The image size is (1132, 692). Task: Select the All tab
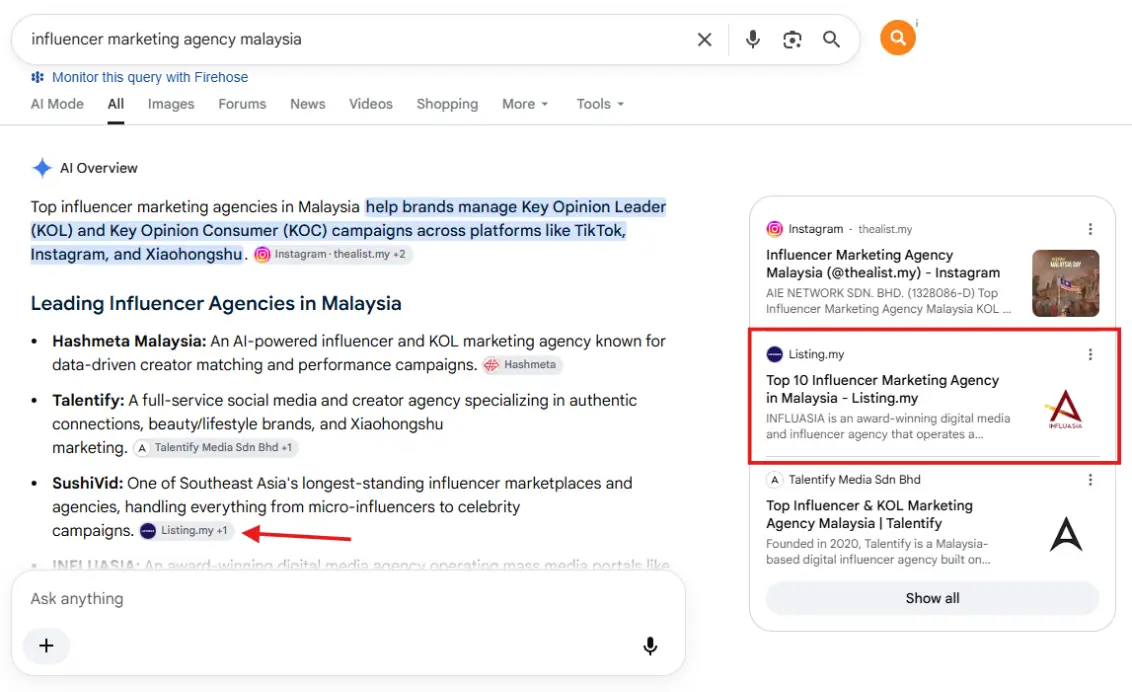[x=116, y=104]
